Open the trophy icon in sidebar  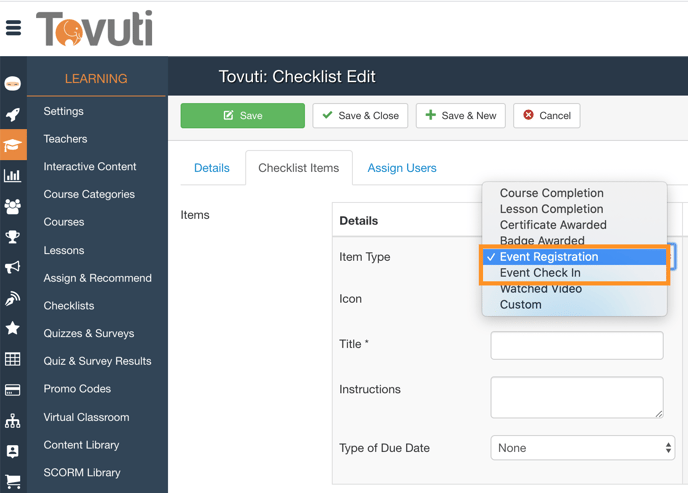pyautogui.click(x=13, y=237)
